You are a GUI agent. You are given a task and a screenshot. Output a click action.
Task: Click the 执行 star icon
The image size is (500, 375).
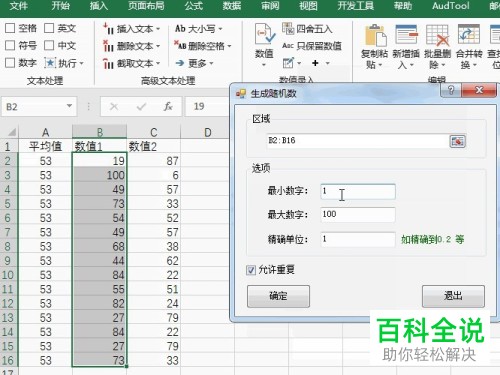point(50,63)
